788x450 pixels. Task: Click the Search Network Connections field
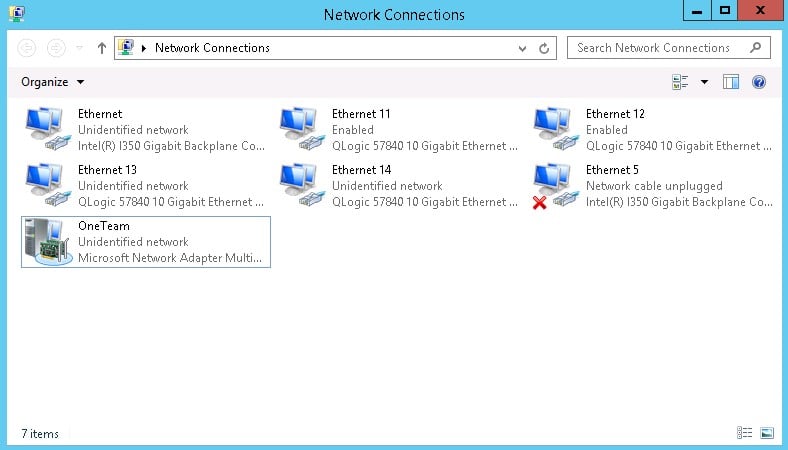(x=668, y=48)
